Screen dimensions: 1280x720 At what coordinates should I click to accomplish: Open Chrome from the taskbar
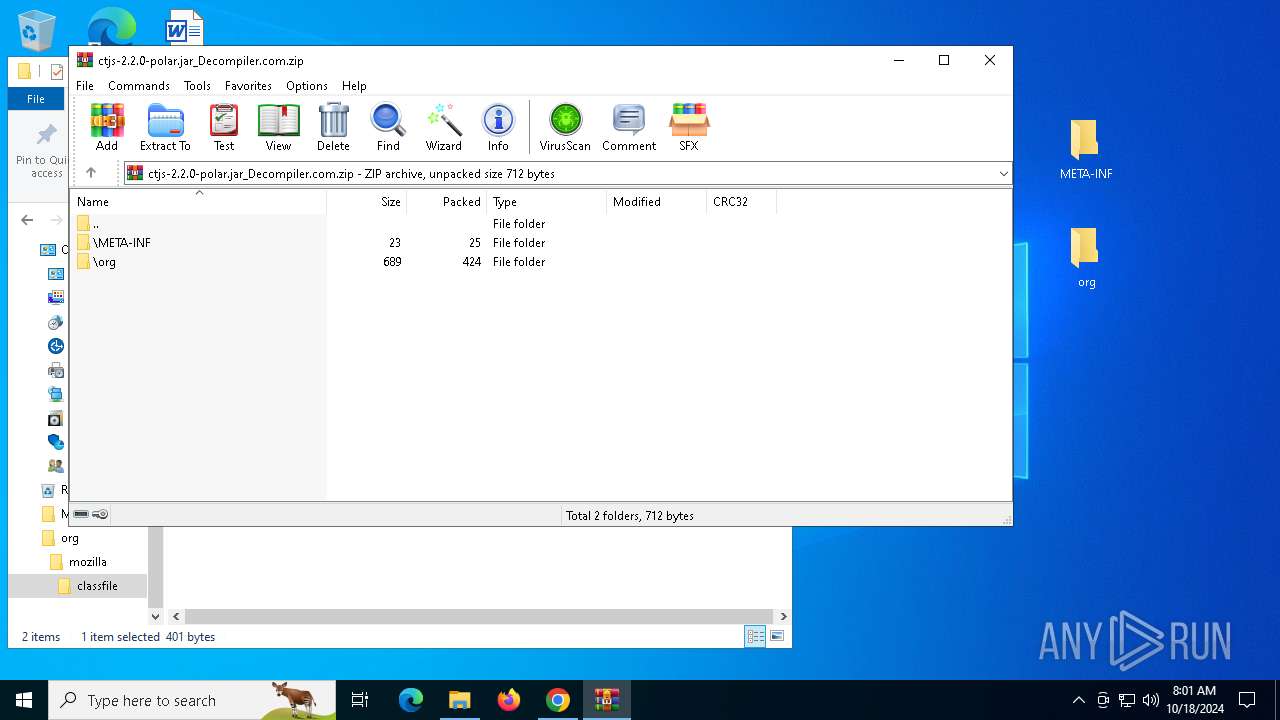[558, 700]
